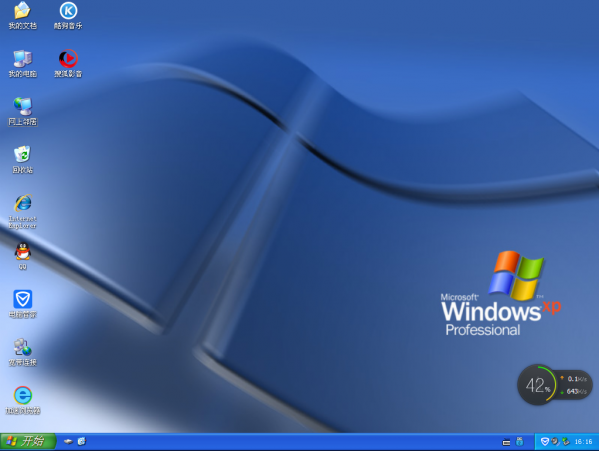The image size is (599, 451).
Task: Click the IE quick launch icon in taskbar
Action: click(82, 442)
